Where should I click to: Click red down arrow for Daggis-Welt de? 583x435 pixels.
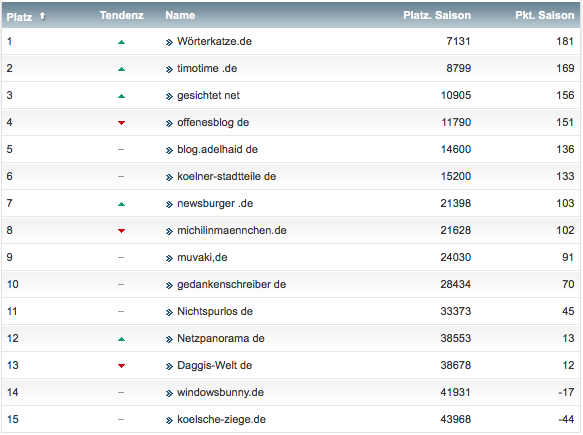click(x=121, y=366)
